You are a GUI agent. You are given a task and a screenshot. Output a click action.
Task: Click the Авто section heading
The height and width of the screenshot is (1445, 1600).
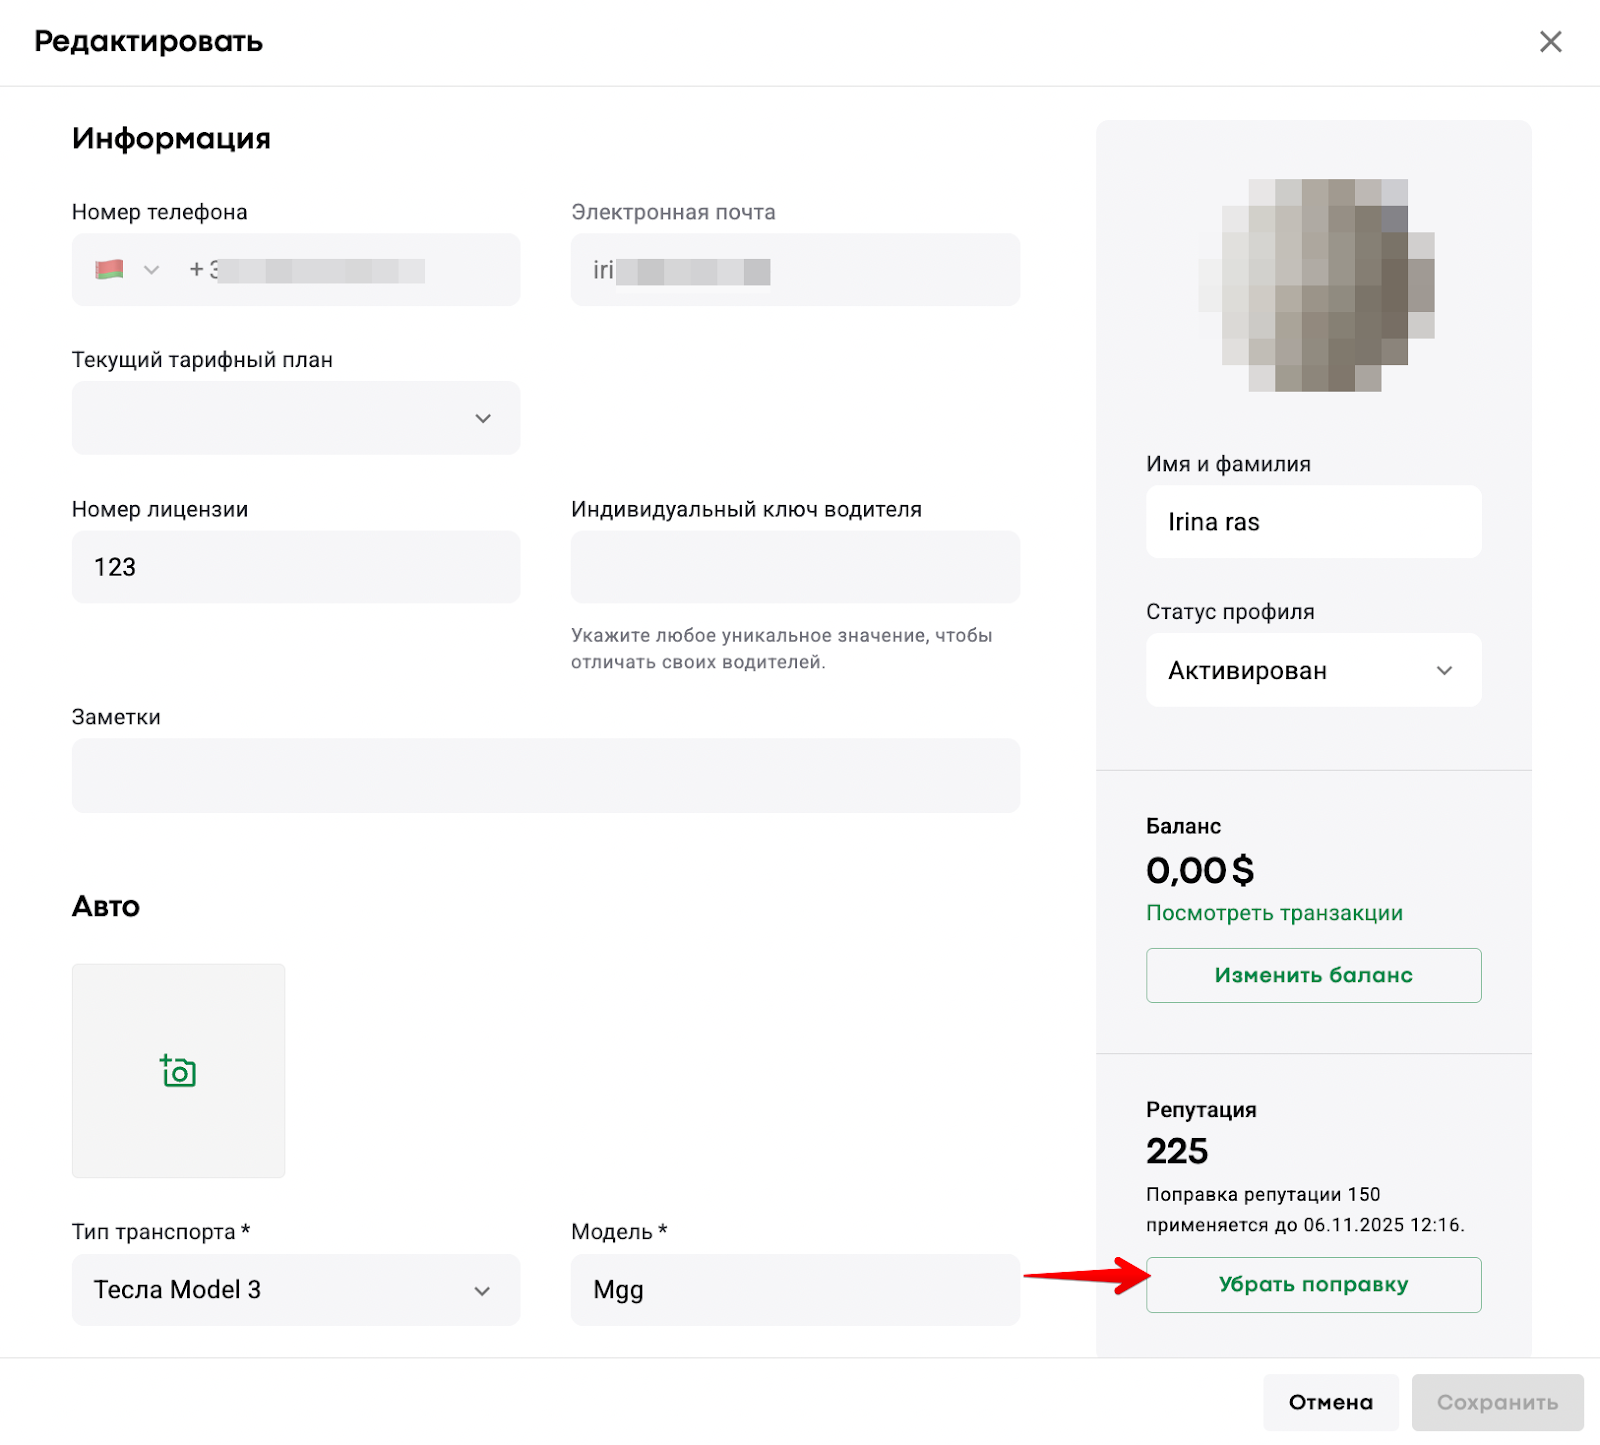106,906
